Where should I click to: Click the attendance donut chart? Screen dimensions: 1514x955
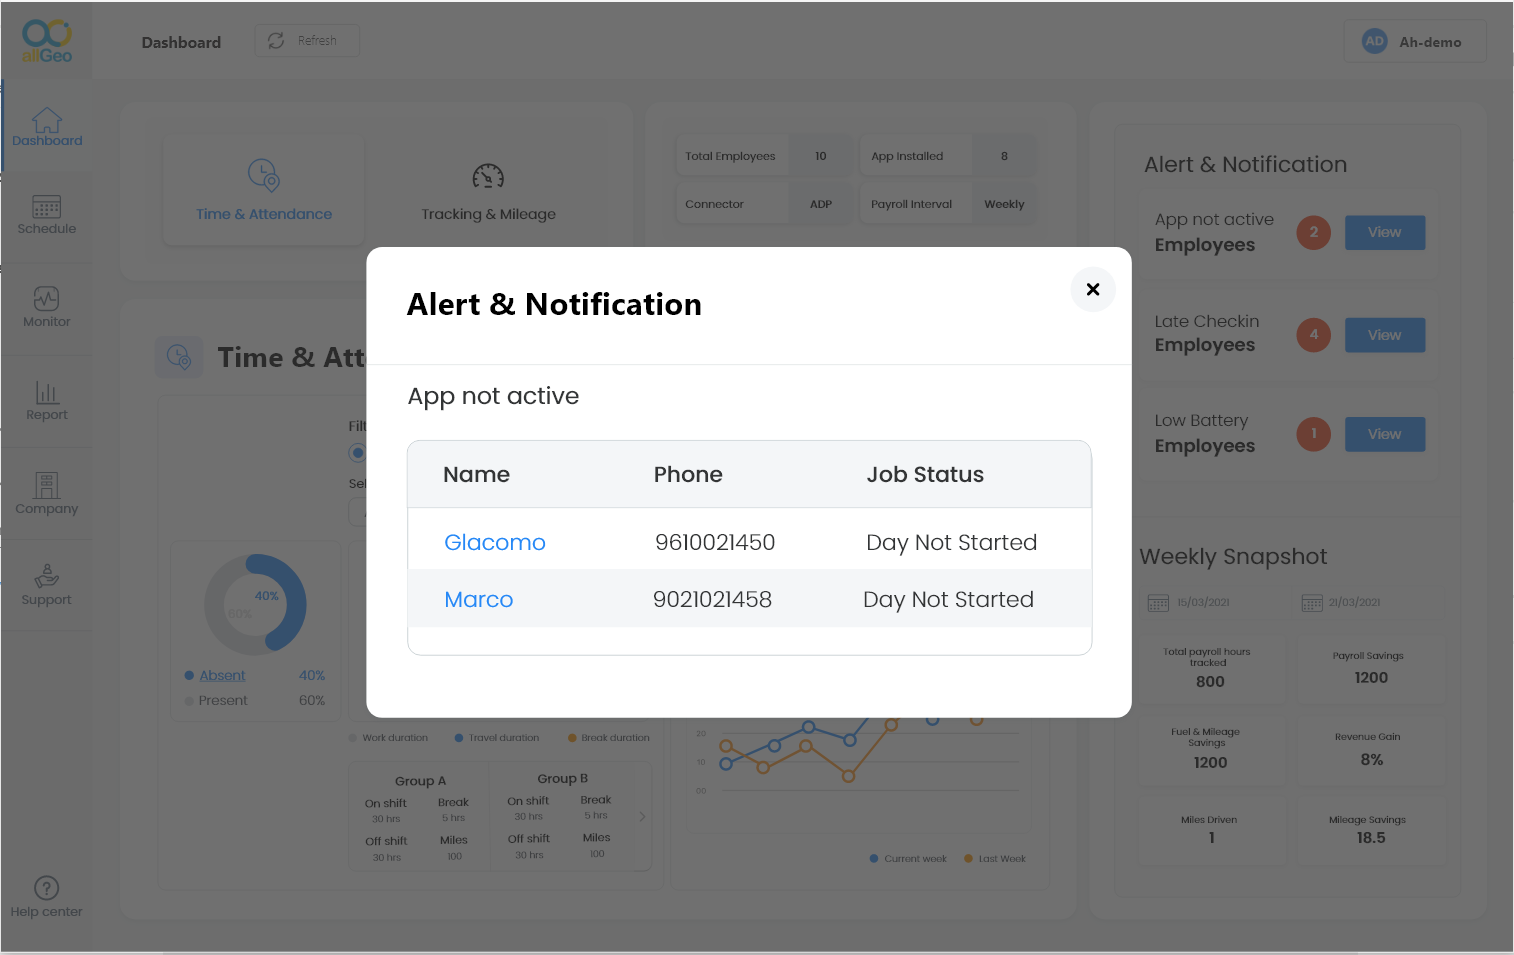[x=255, y=605]
